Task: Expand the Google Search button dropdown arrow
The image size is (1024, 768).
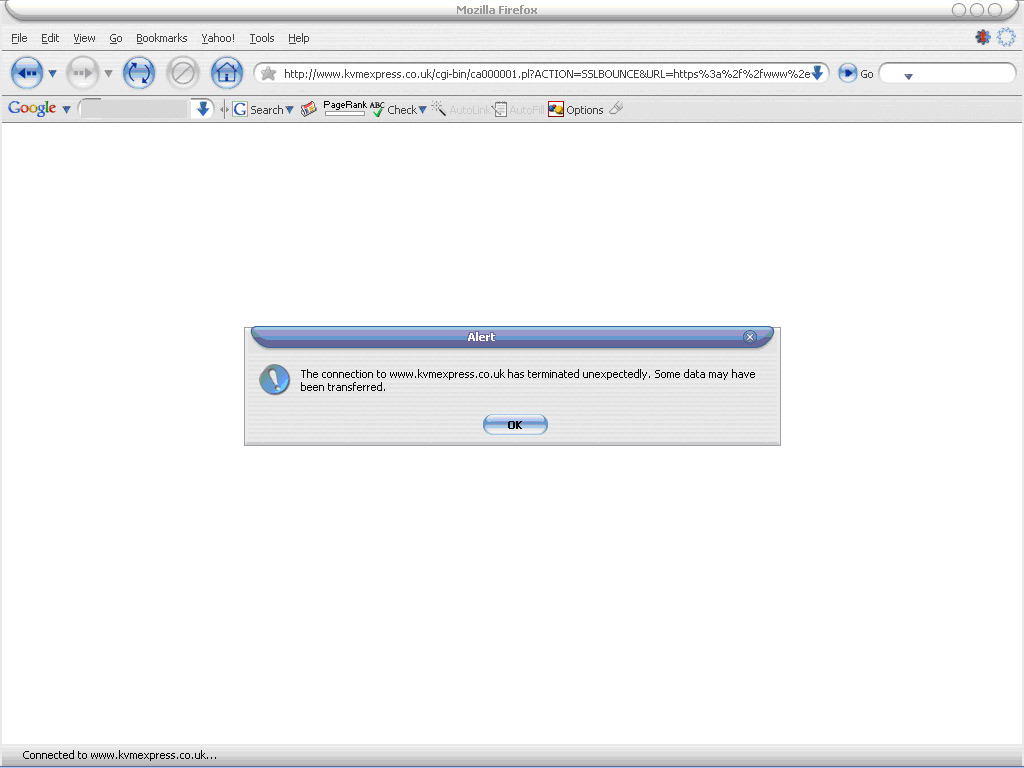Action: (290, 110)
